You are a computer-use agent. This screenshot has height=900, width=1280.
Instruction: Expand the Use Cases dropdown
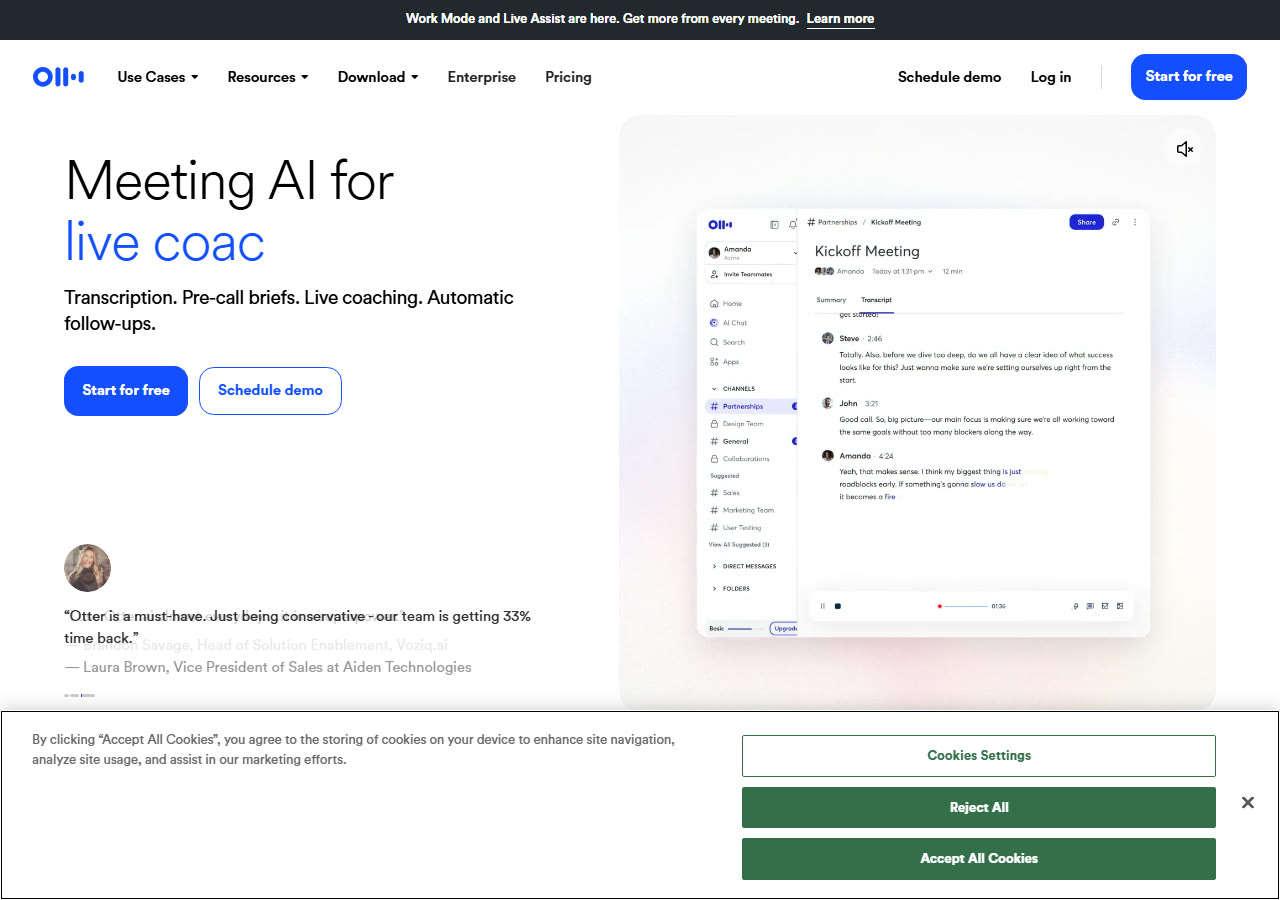pyautogui.click(x=158, y=77)
